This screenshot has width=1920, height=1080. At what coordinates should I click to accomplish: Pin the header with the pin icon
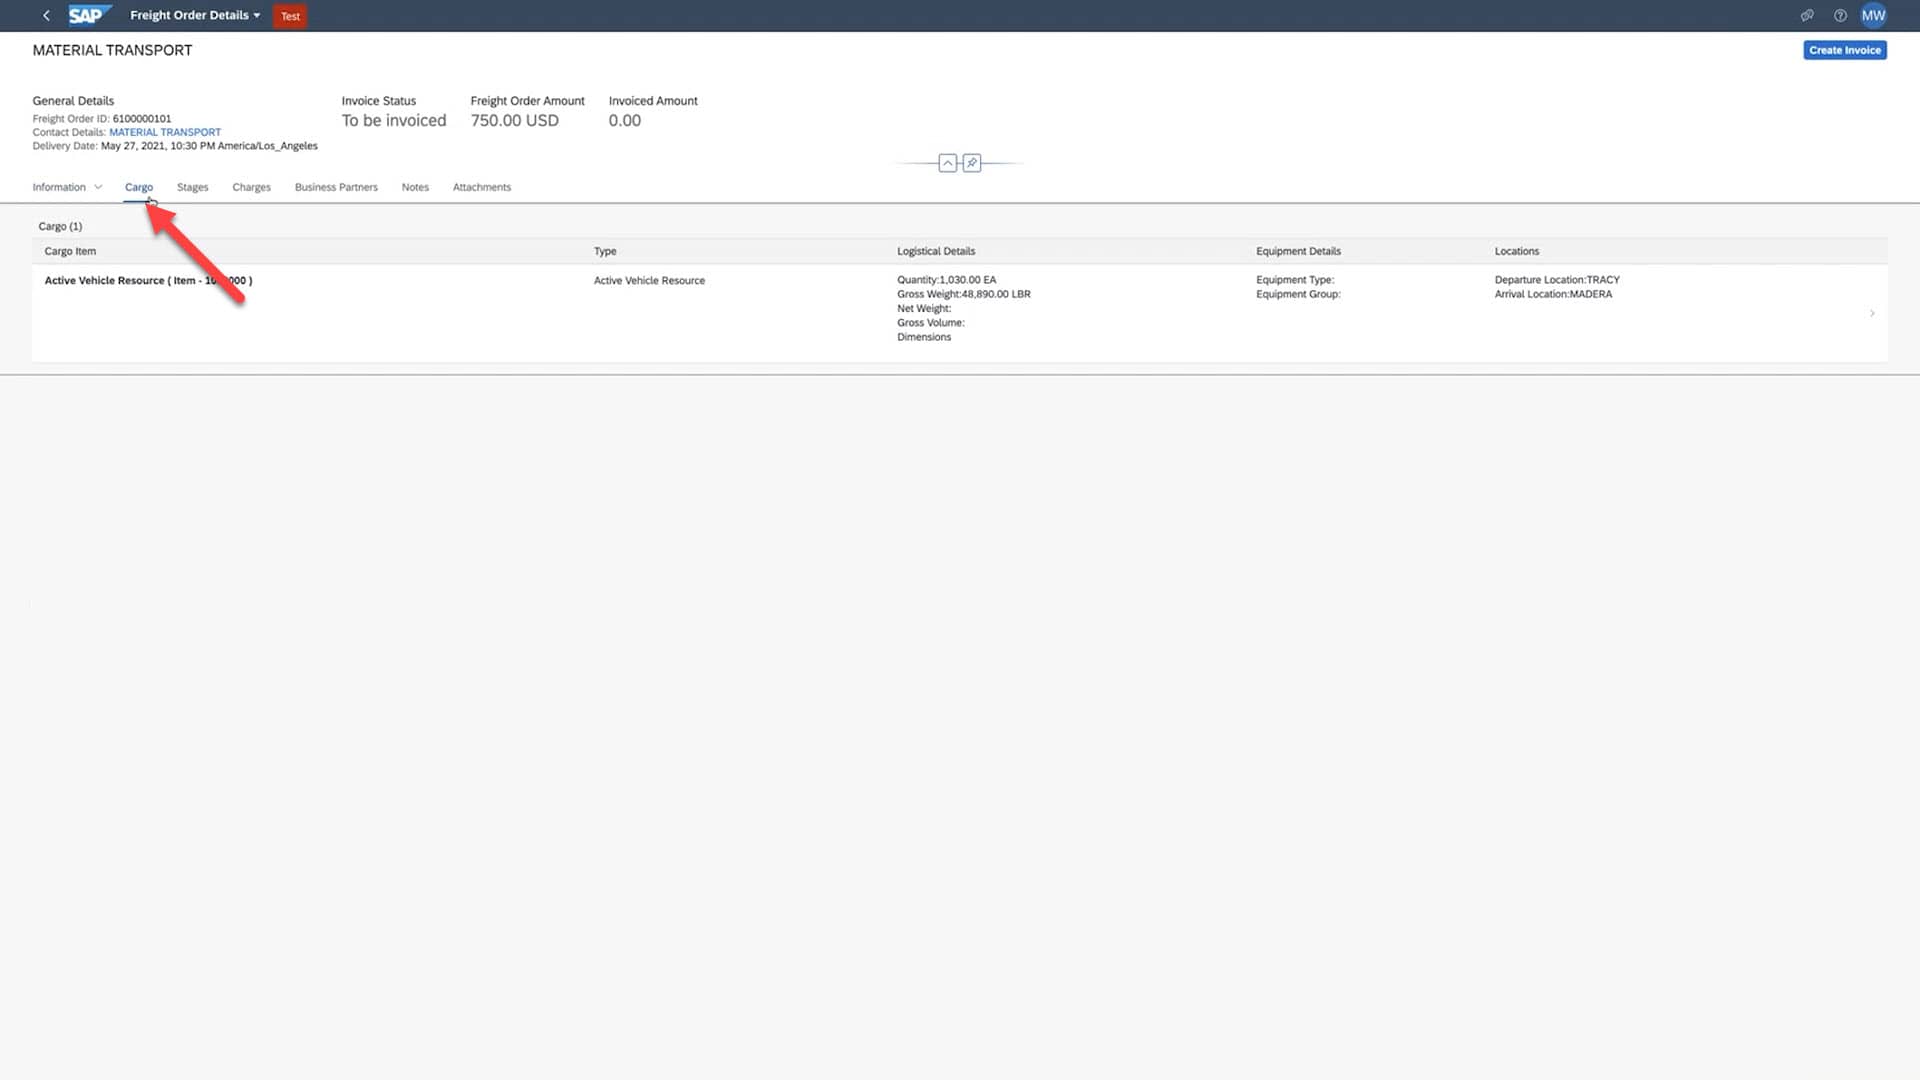972,163
